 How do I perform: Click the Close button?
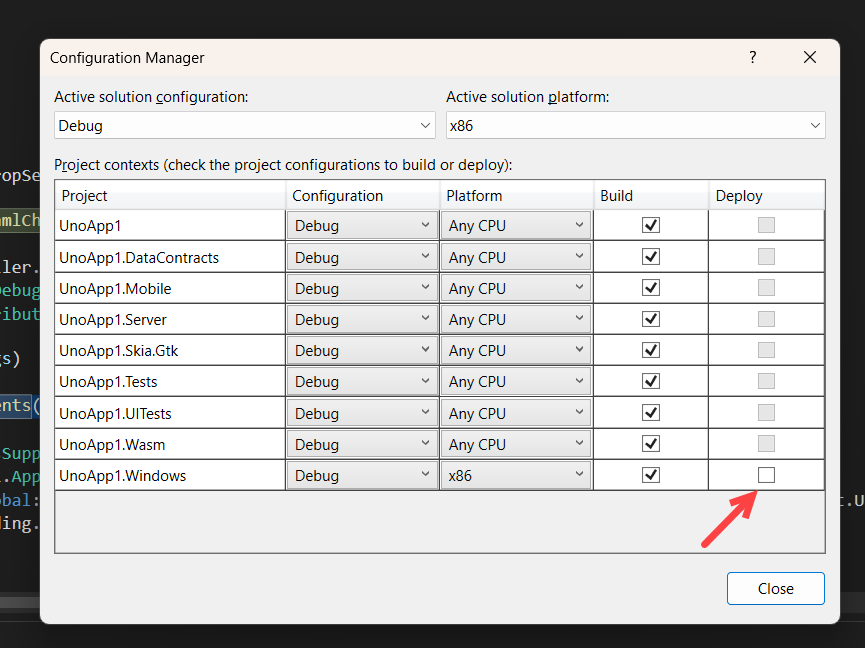775,588
